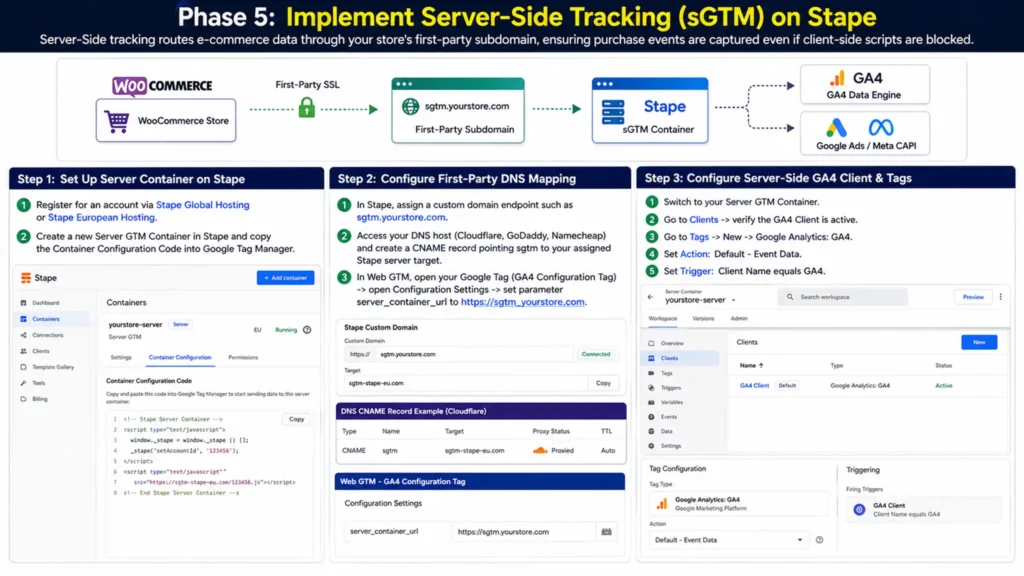
Task: Open the Default - Event Data action dropdown
Action: point(728,540)
